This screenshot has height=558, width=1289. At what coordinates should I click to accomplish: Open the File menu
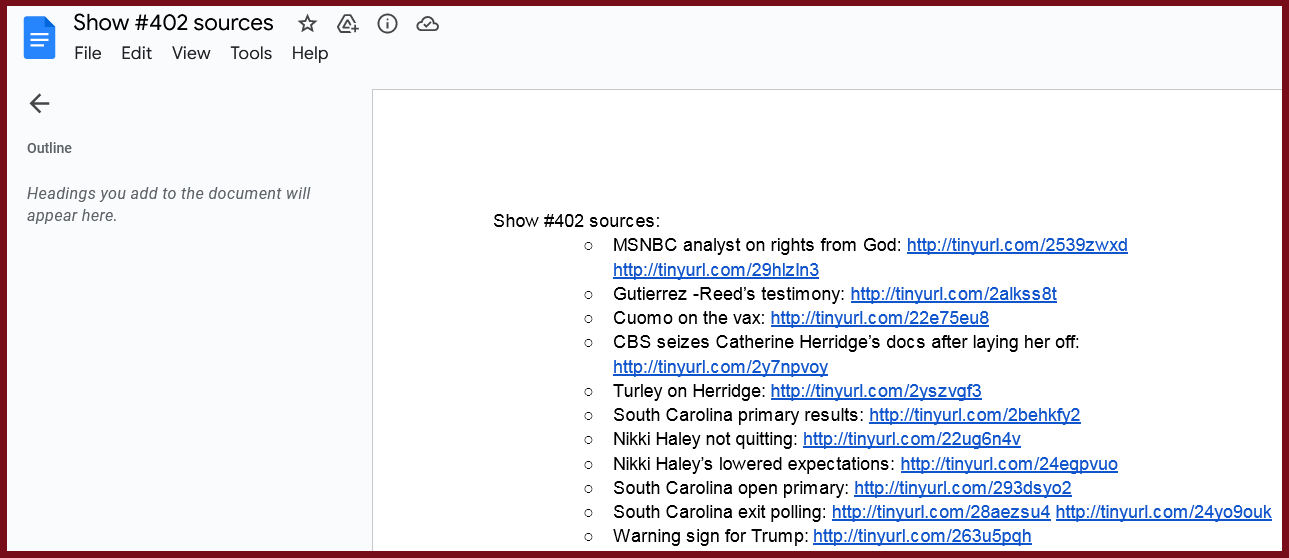[x=88, y=53]
